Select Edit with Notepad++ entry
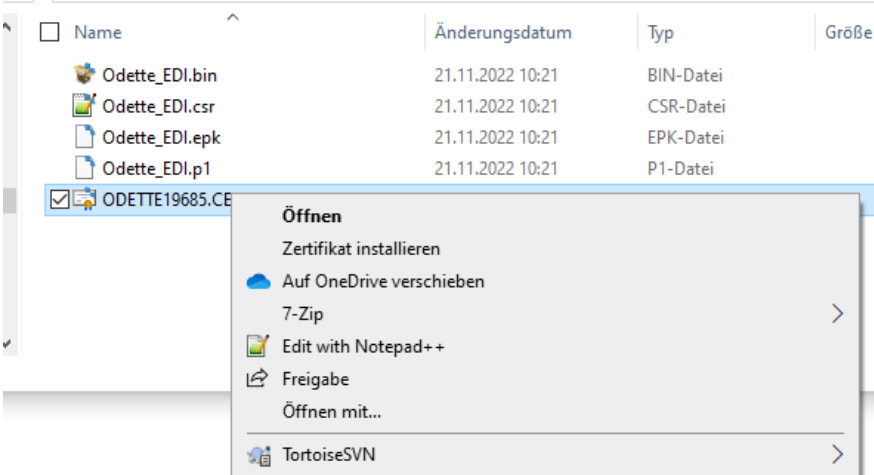This screenshot has height=475, width=874. pyautogui.click(x=363, y=347)
